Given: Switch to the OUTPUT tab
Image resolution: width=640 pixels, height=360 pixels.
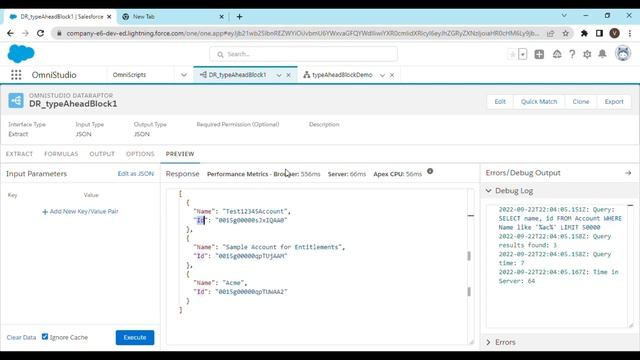Looking at the screenshot, I should point(102,154).
